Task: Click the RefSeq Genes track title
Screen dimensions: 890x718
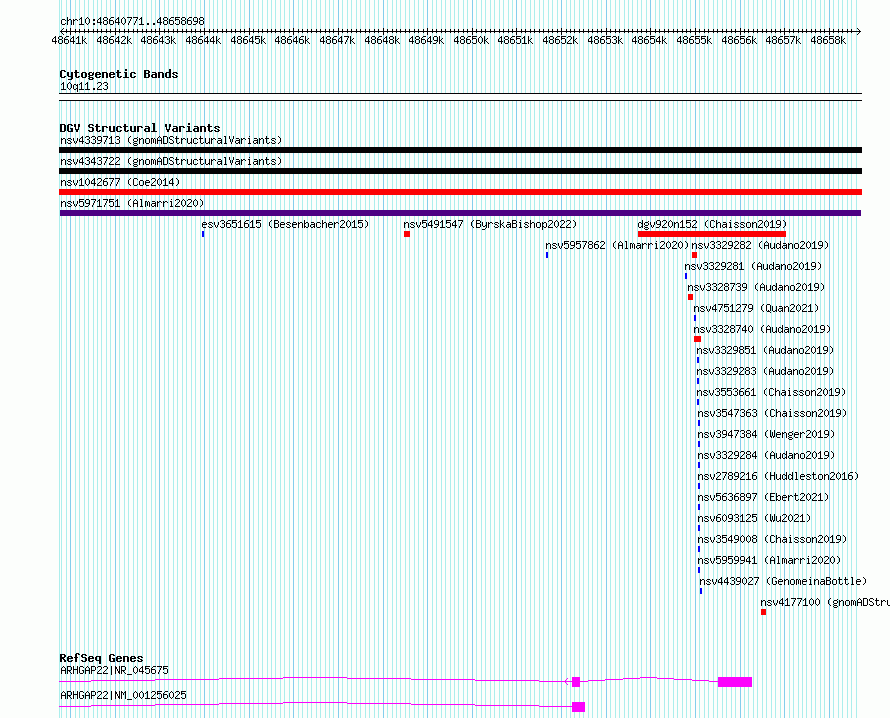Action: pyautogui.click(x=101, y=658)
